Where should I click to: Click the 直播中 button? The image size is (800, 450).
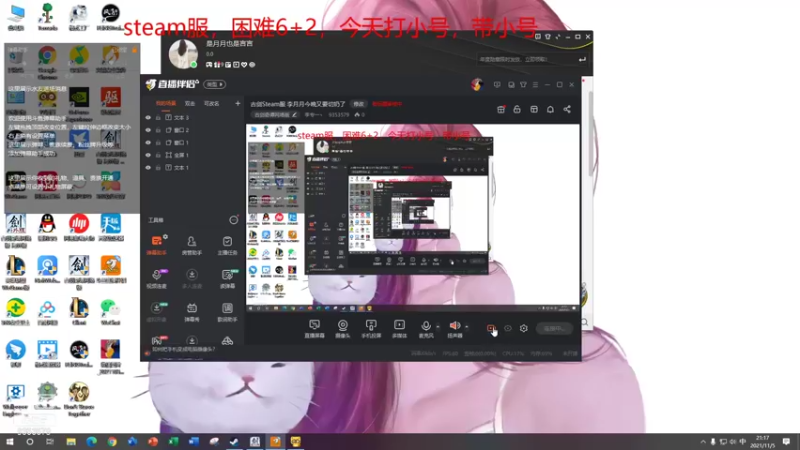tap(554, 329)
